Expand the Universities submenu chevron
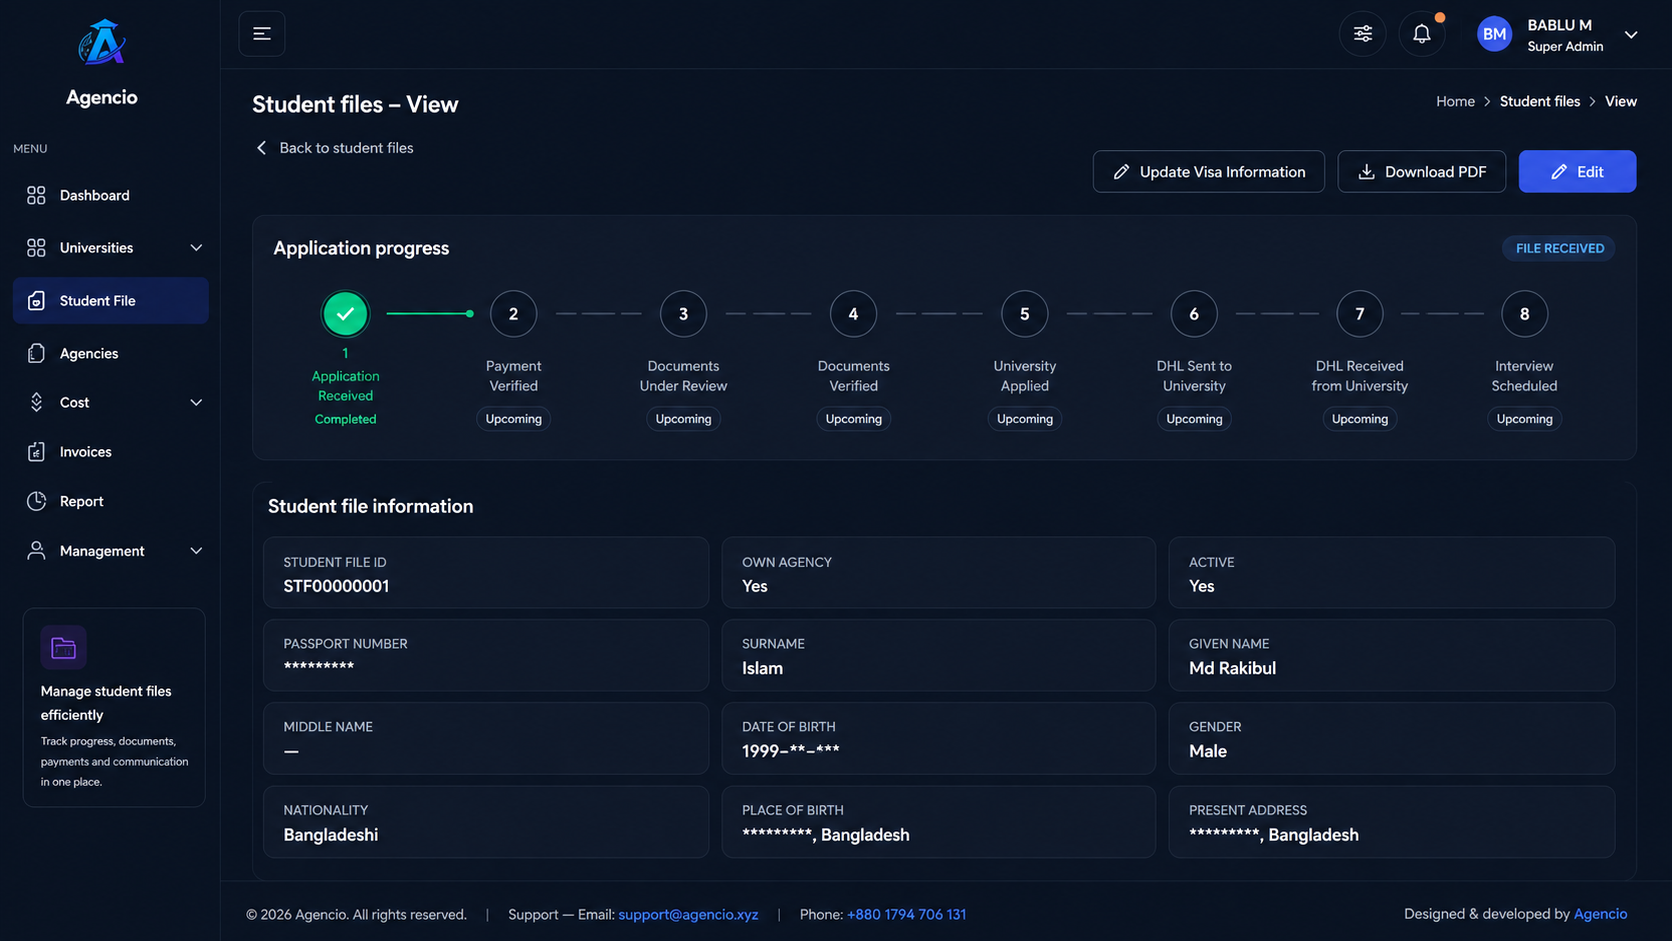 [x=196, y=247]
